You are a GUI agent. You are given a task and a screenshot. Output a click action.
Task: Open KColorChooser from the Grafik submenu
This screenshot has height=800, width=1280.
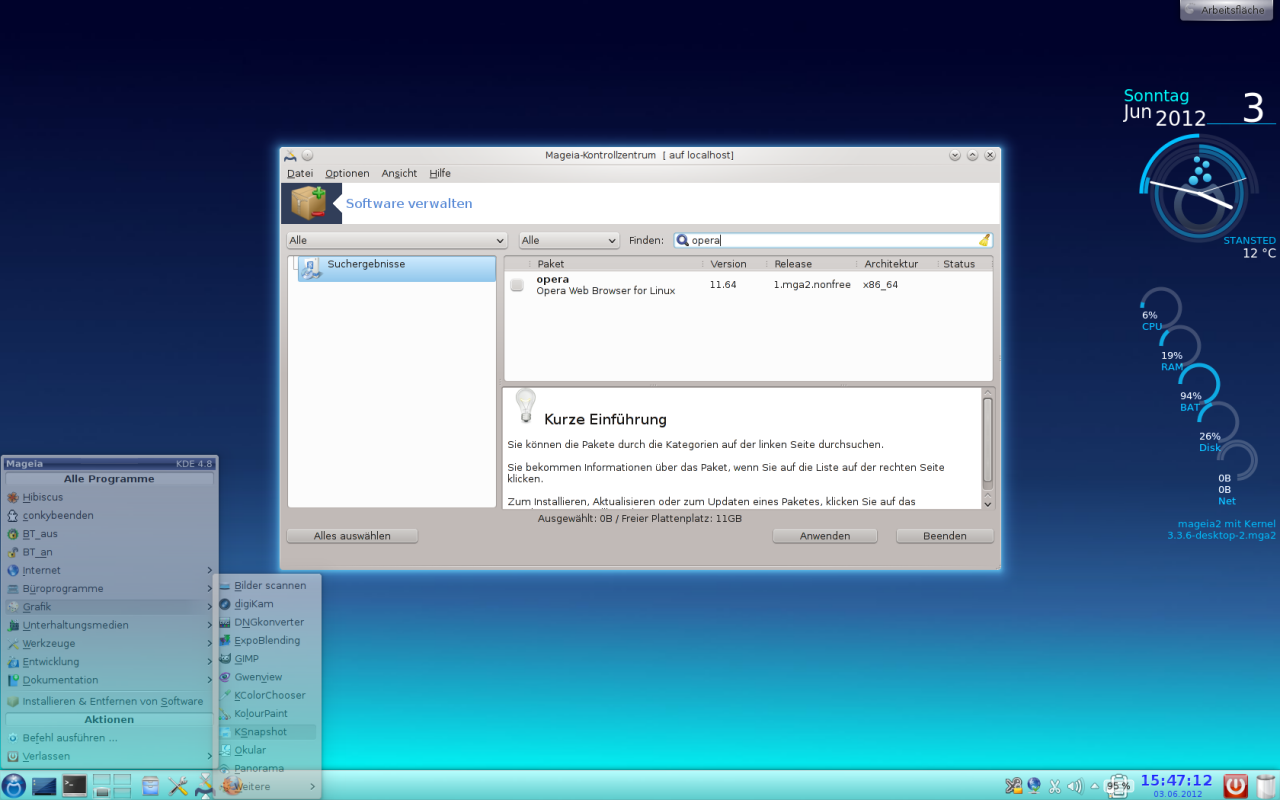point(268,695)
